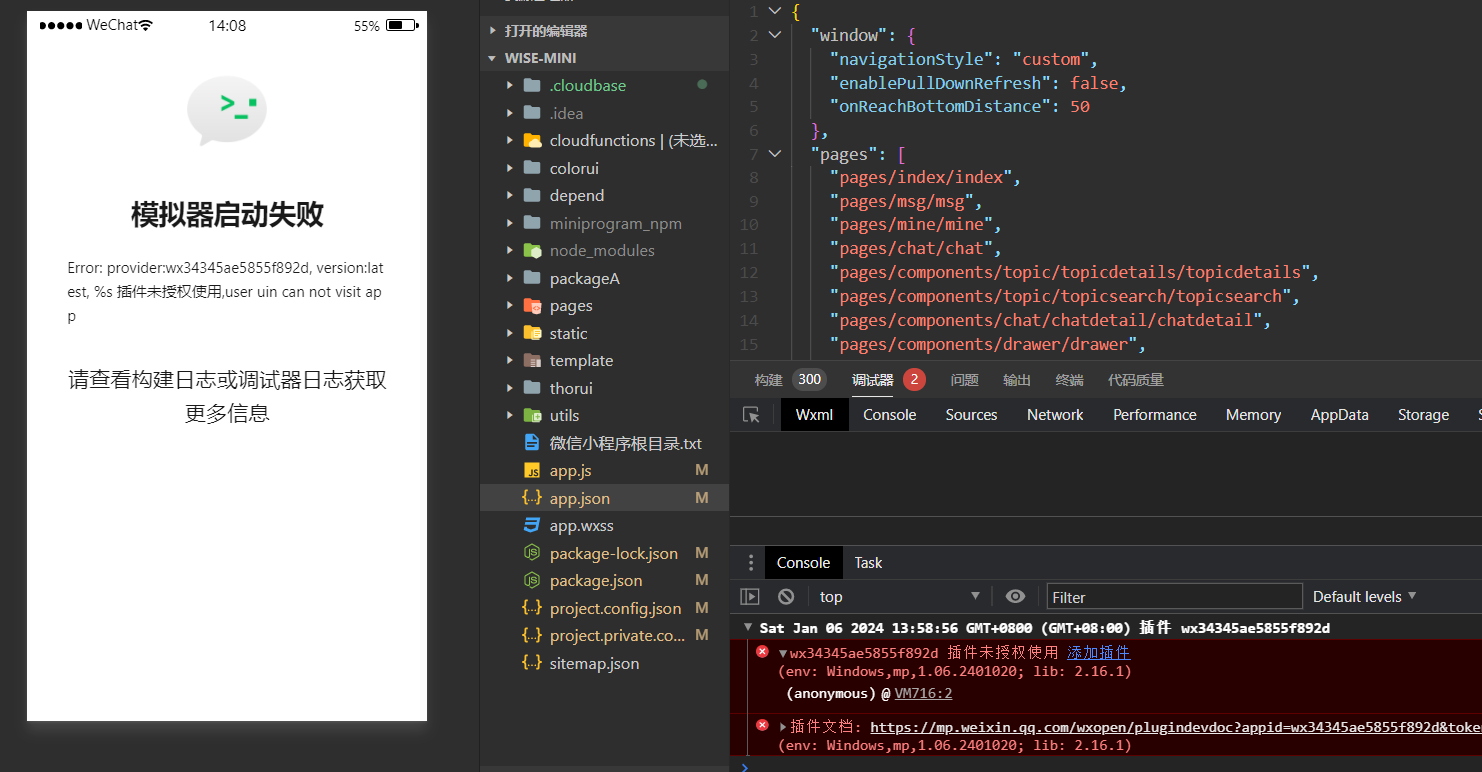Select the Console drawer tab

(804, 563)
